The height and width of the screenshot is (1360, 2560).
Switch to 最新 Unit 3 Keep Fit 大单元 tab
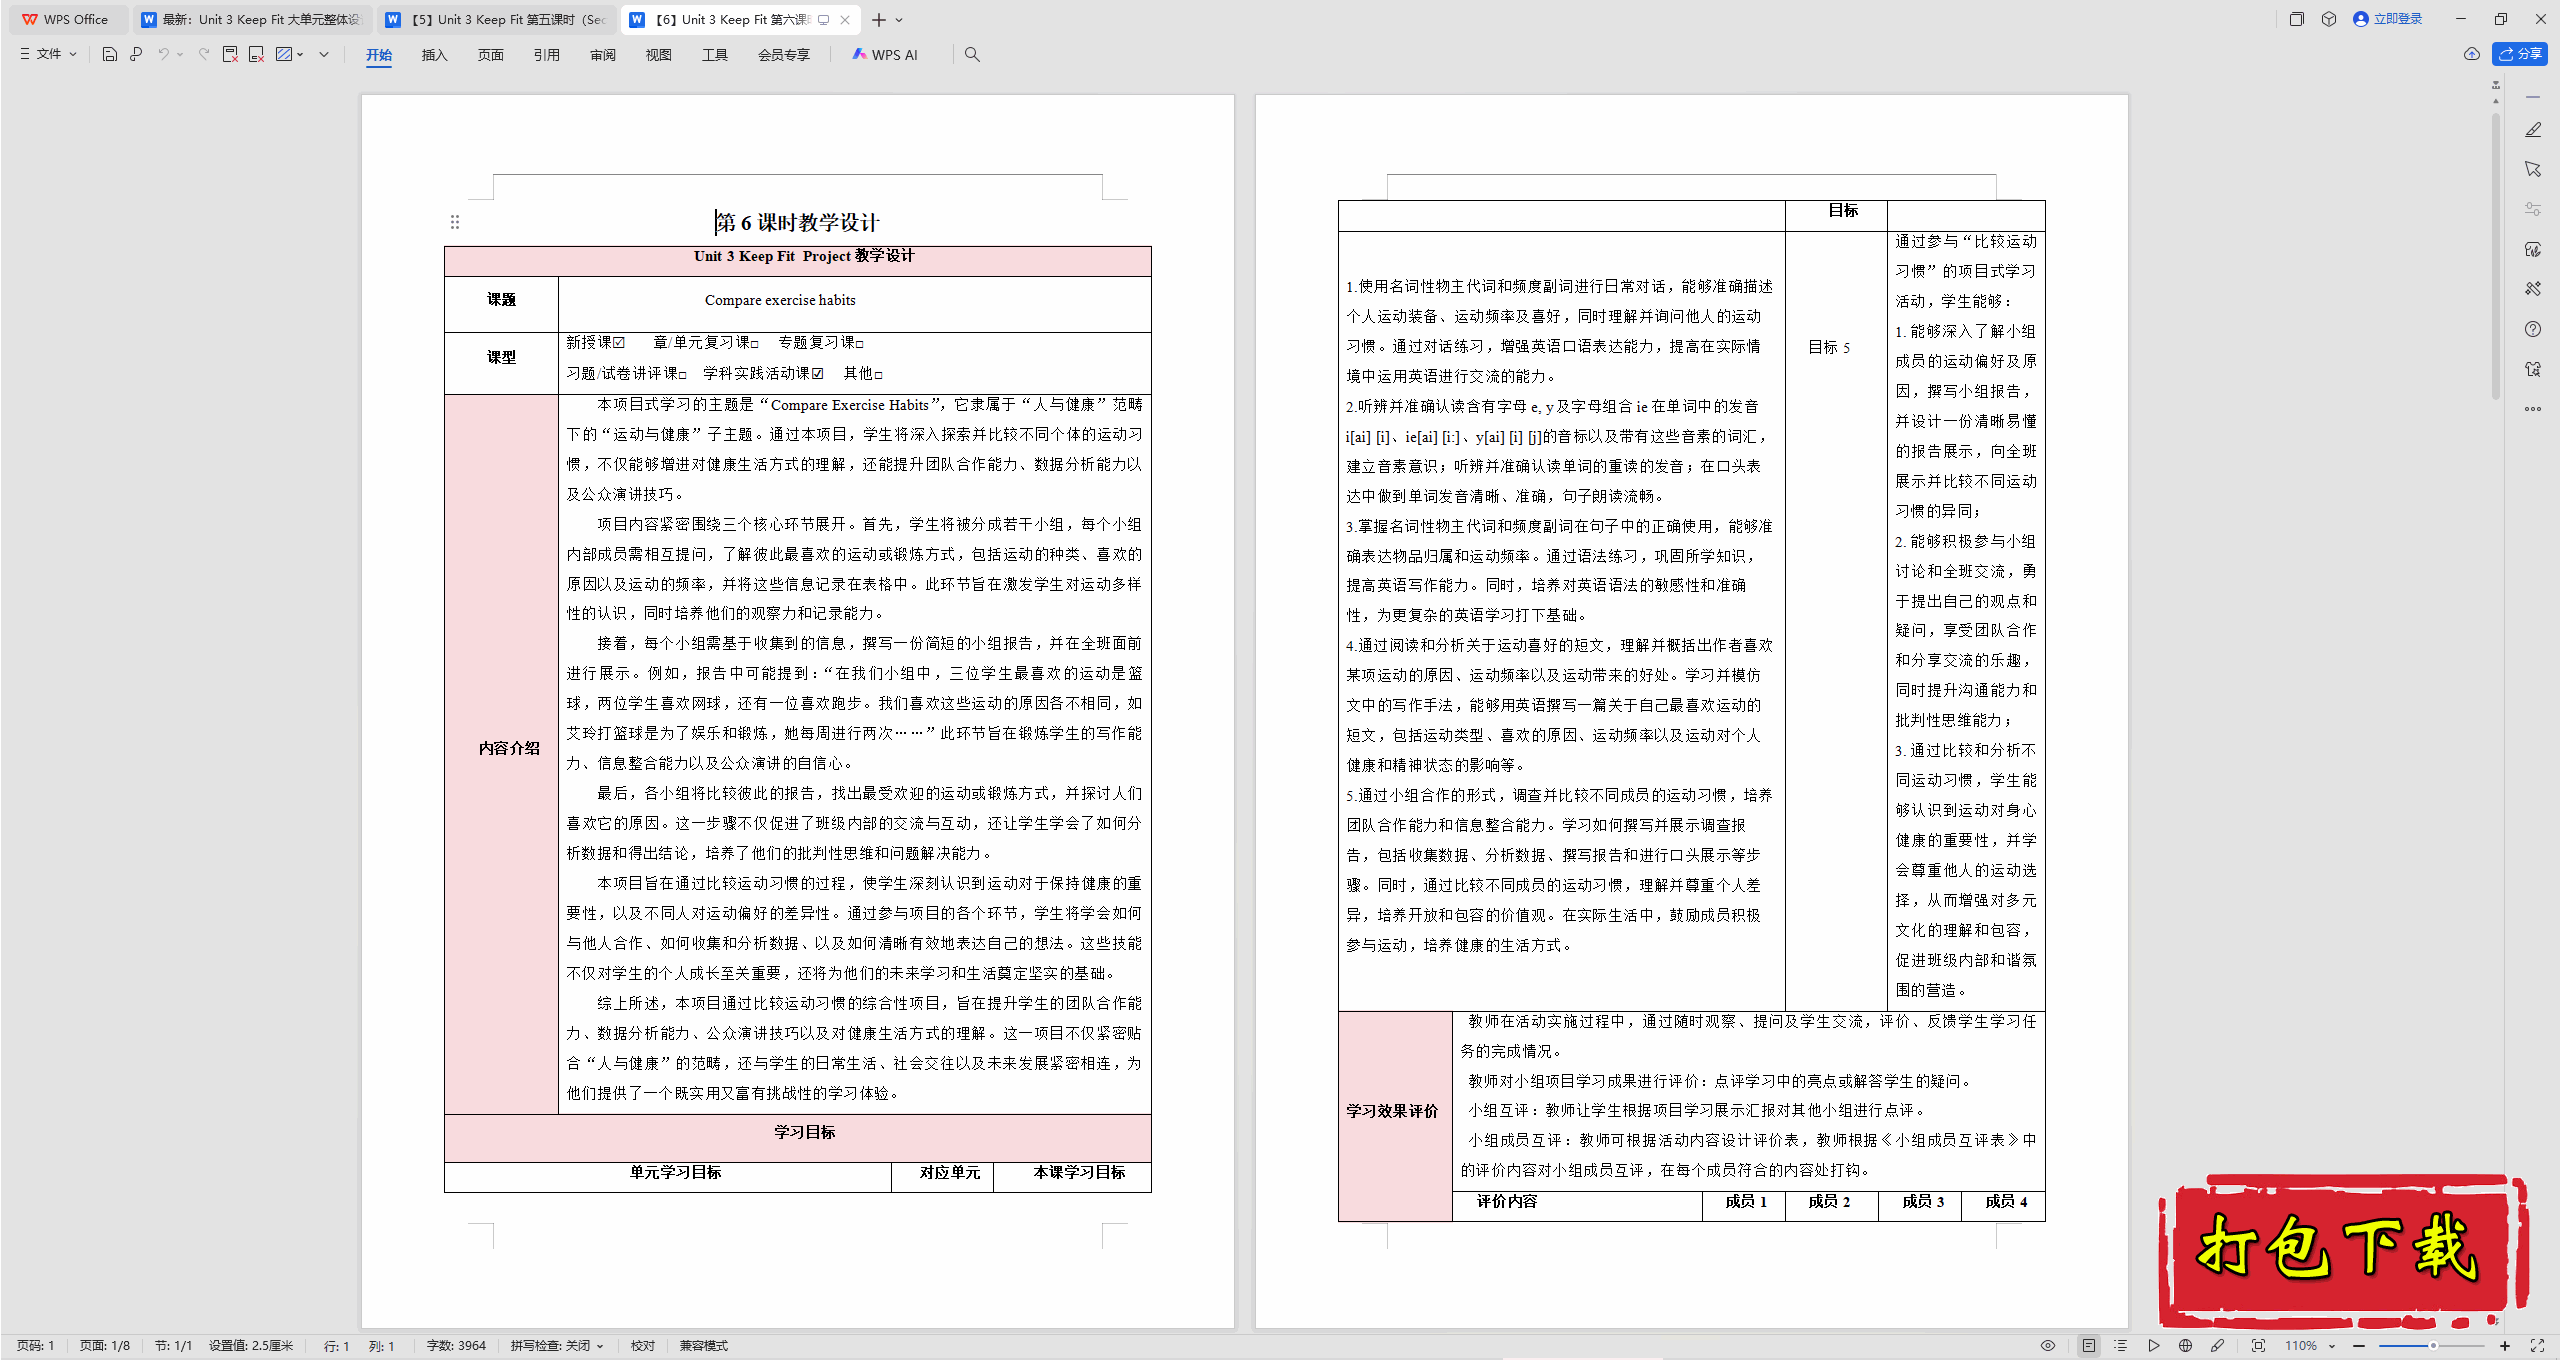253,19
